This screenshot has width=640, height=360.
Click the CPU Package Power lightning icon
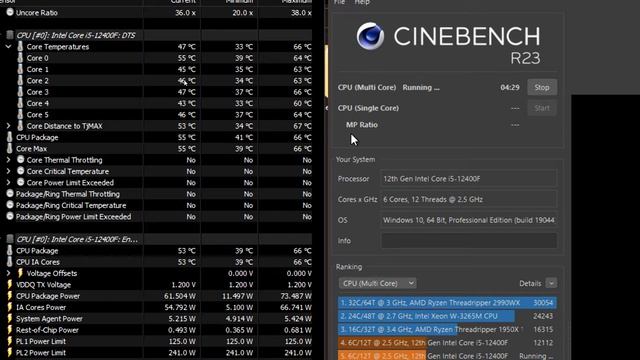coord(10,296)
